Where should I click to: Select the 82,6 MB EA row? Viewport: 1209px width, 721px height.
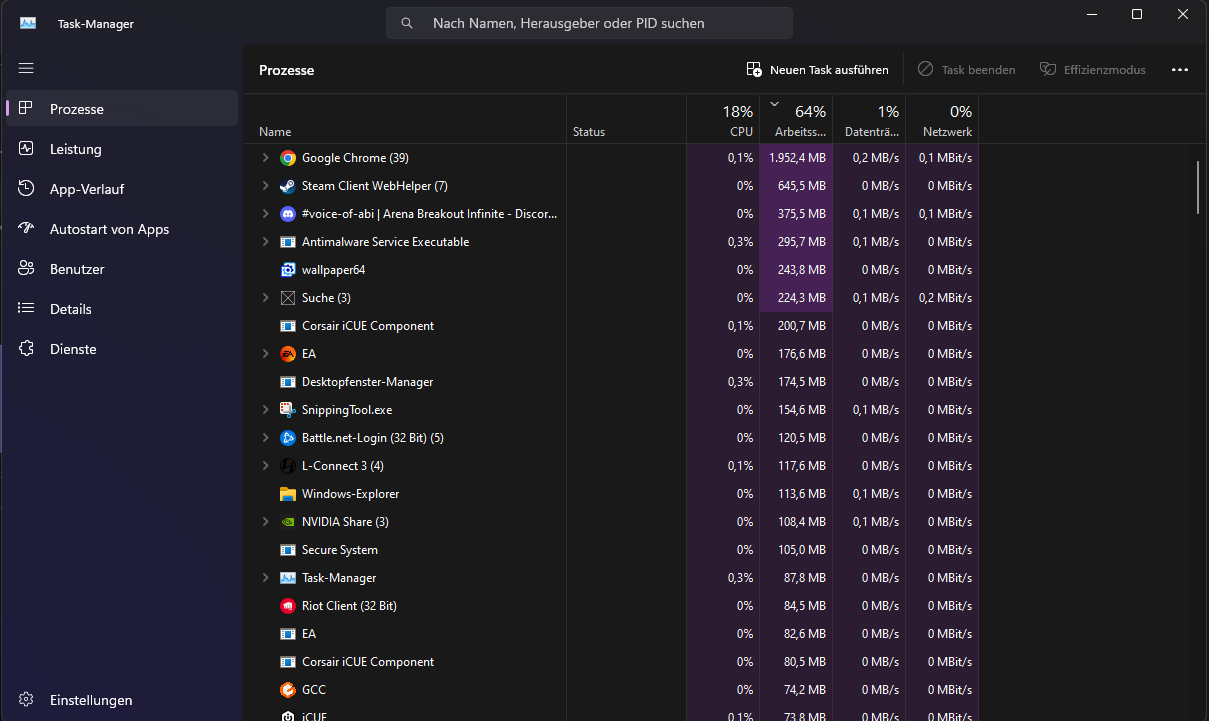(611, 634)
